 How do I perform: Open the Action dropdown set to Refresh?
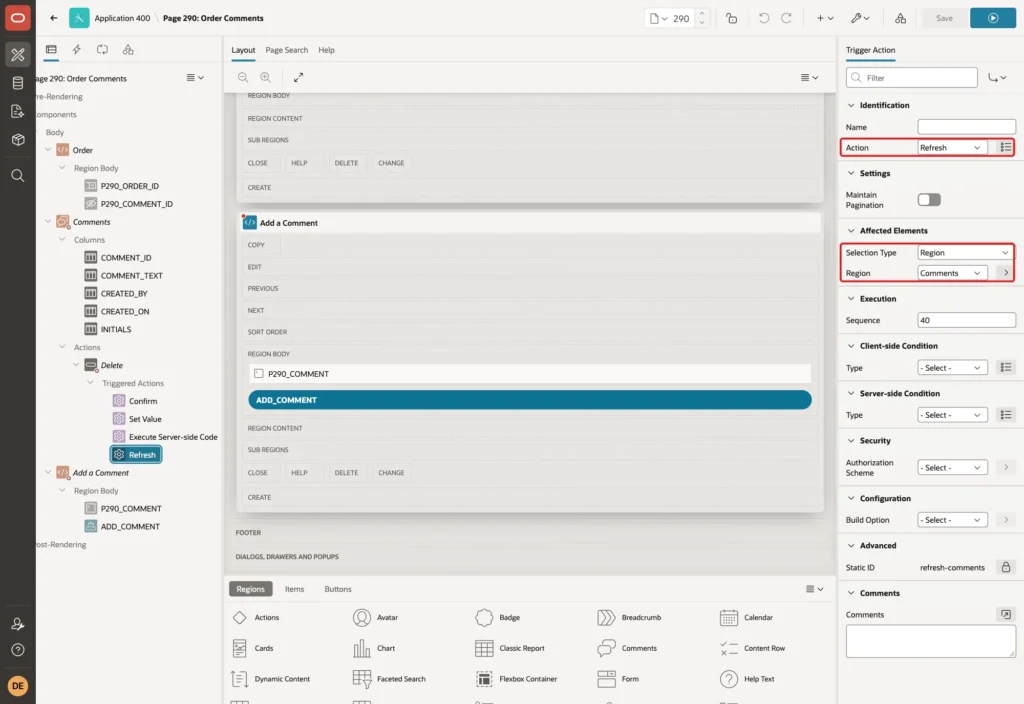(x=952, y=148)
